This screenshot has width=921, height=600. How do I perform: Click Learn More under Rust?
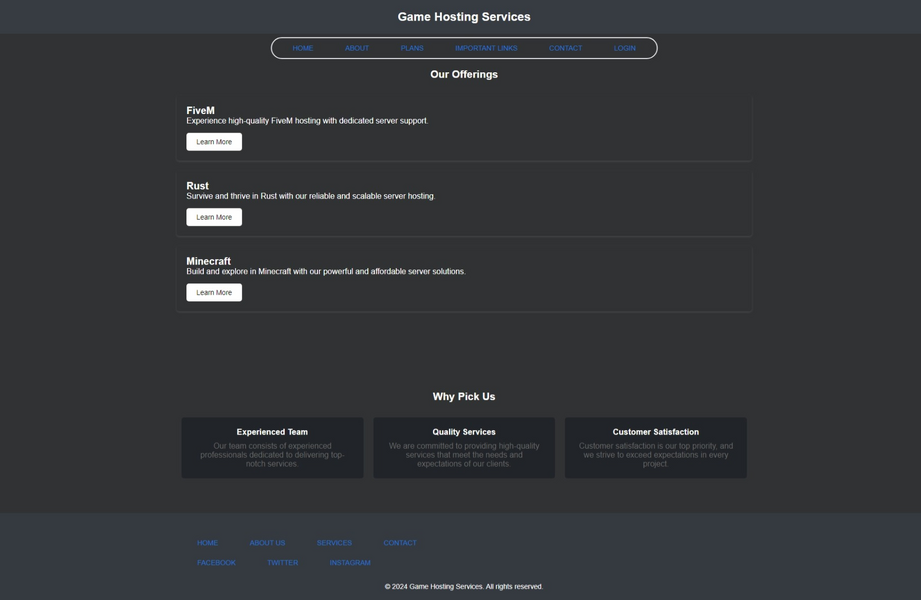coord(214,217)
